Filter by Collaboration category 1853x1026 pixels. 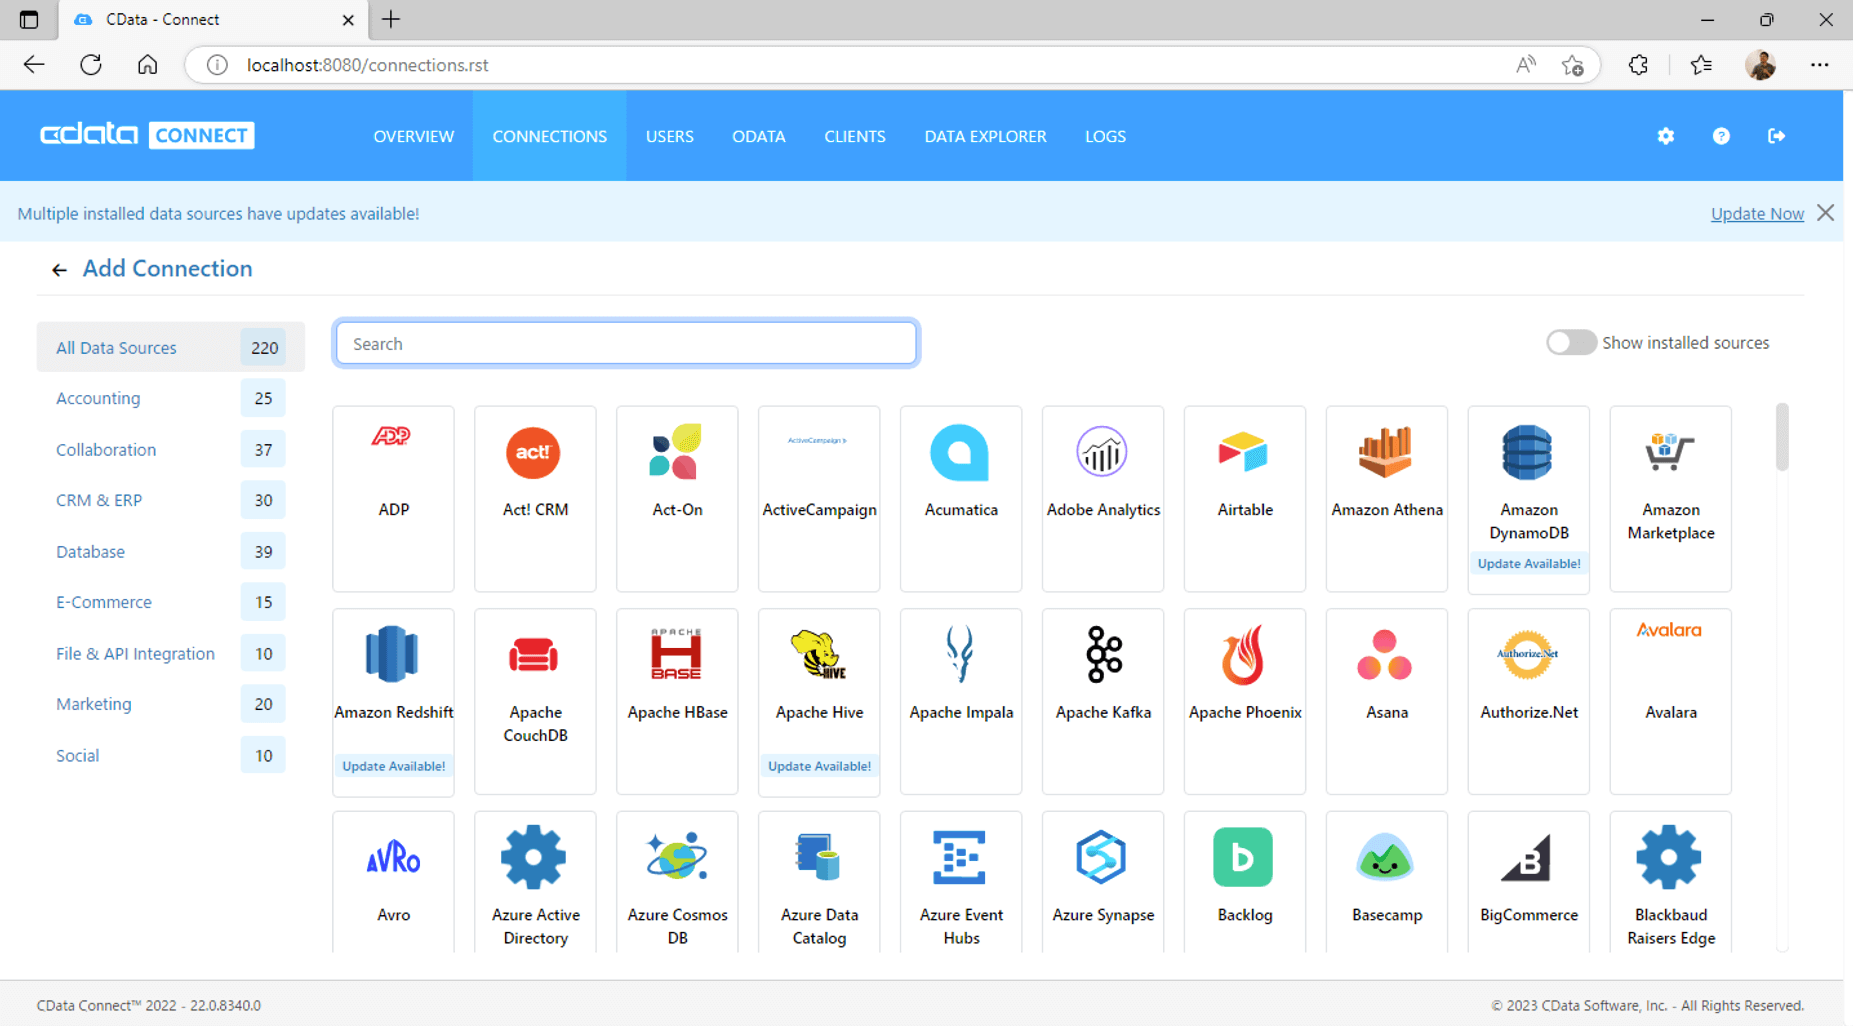(171, 449)
